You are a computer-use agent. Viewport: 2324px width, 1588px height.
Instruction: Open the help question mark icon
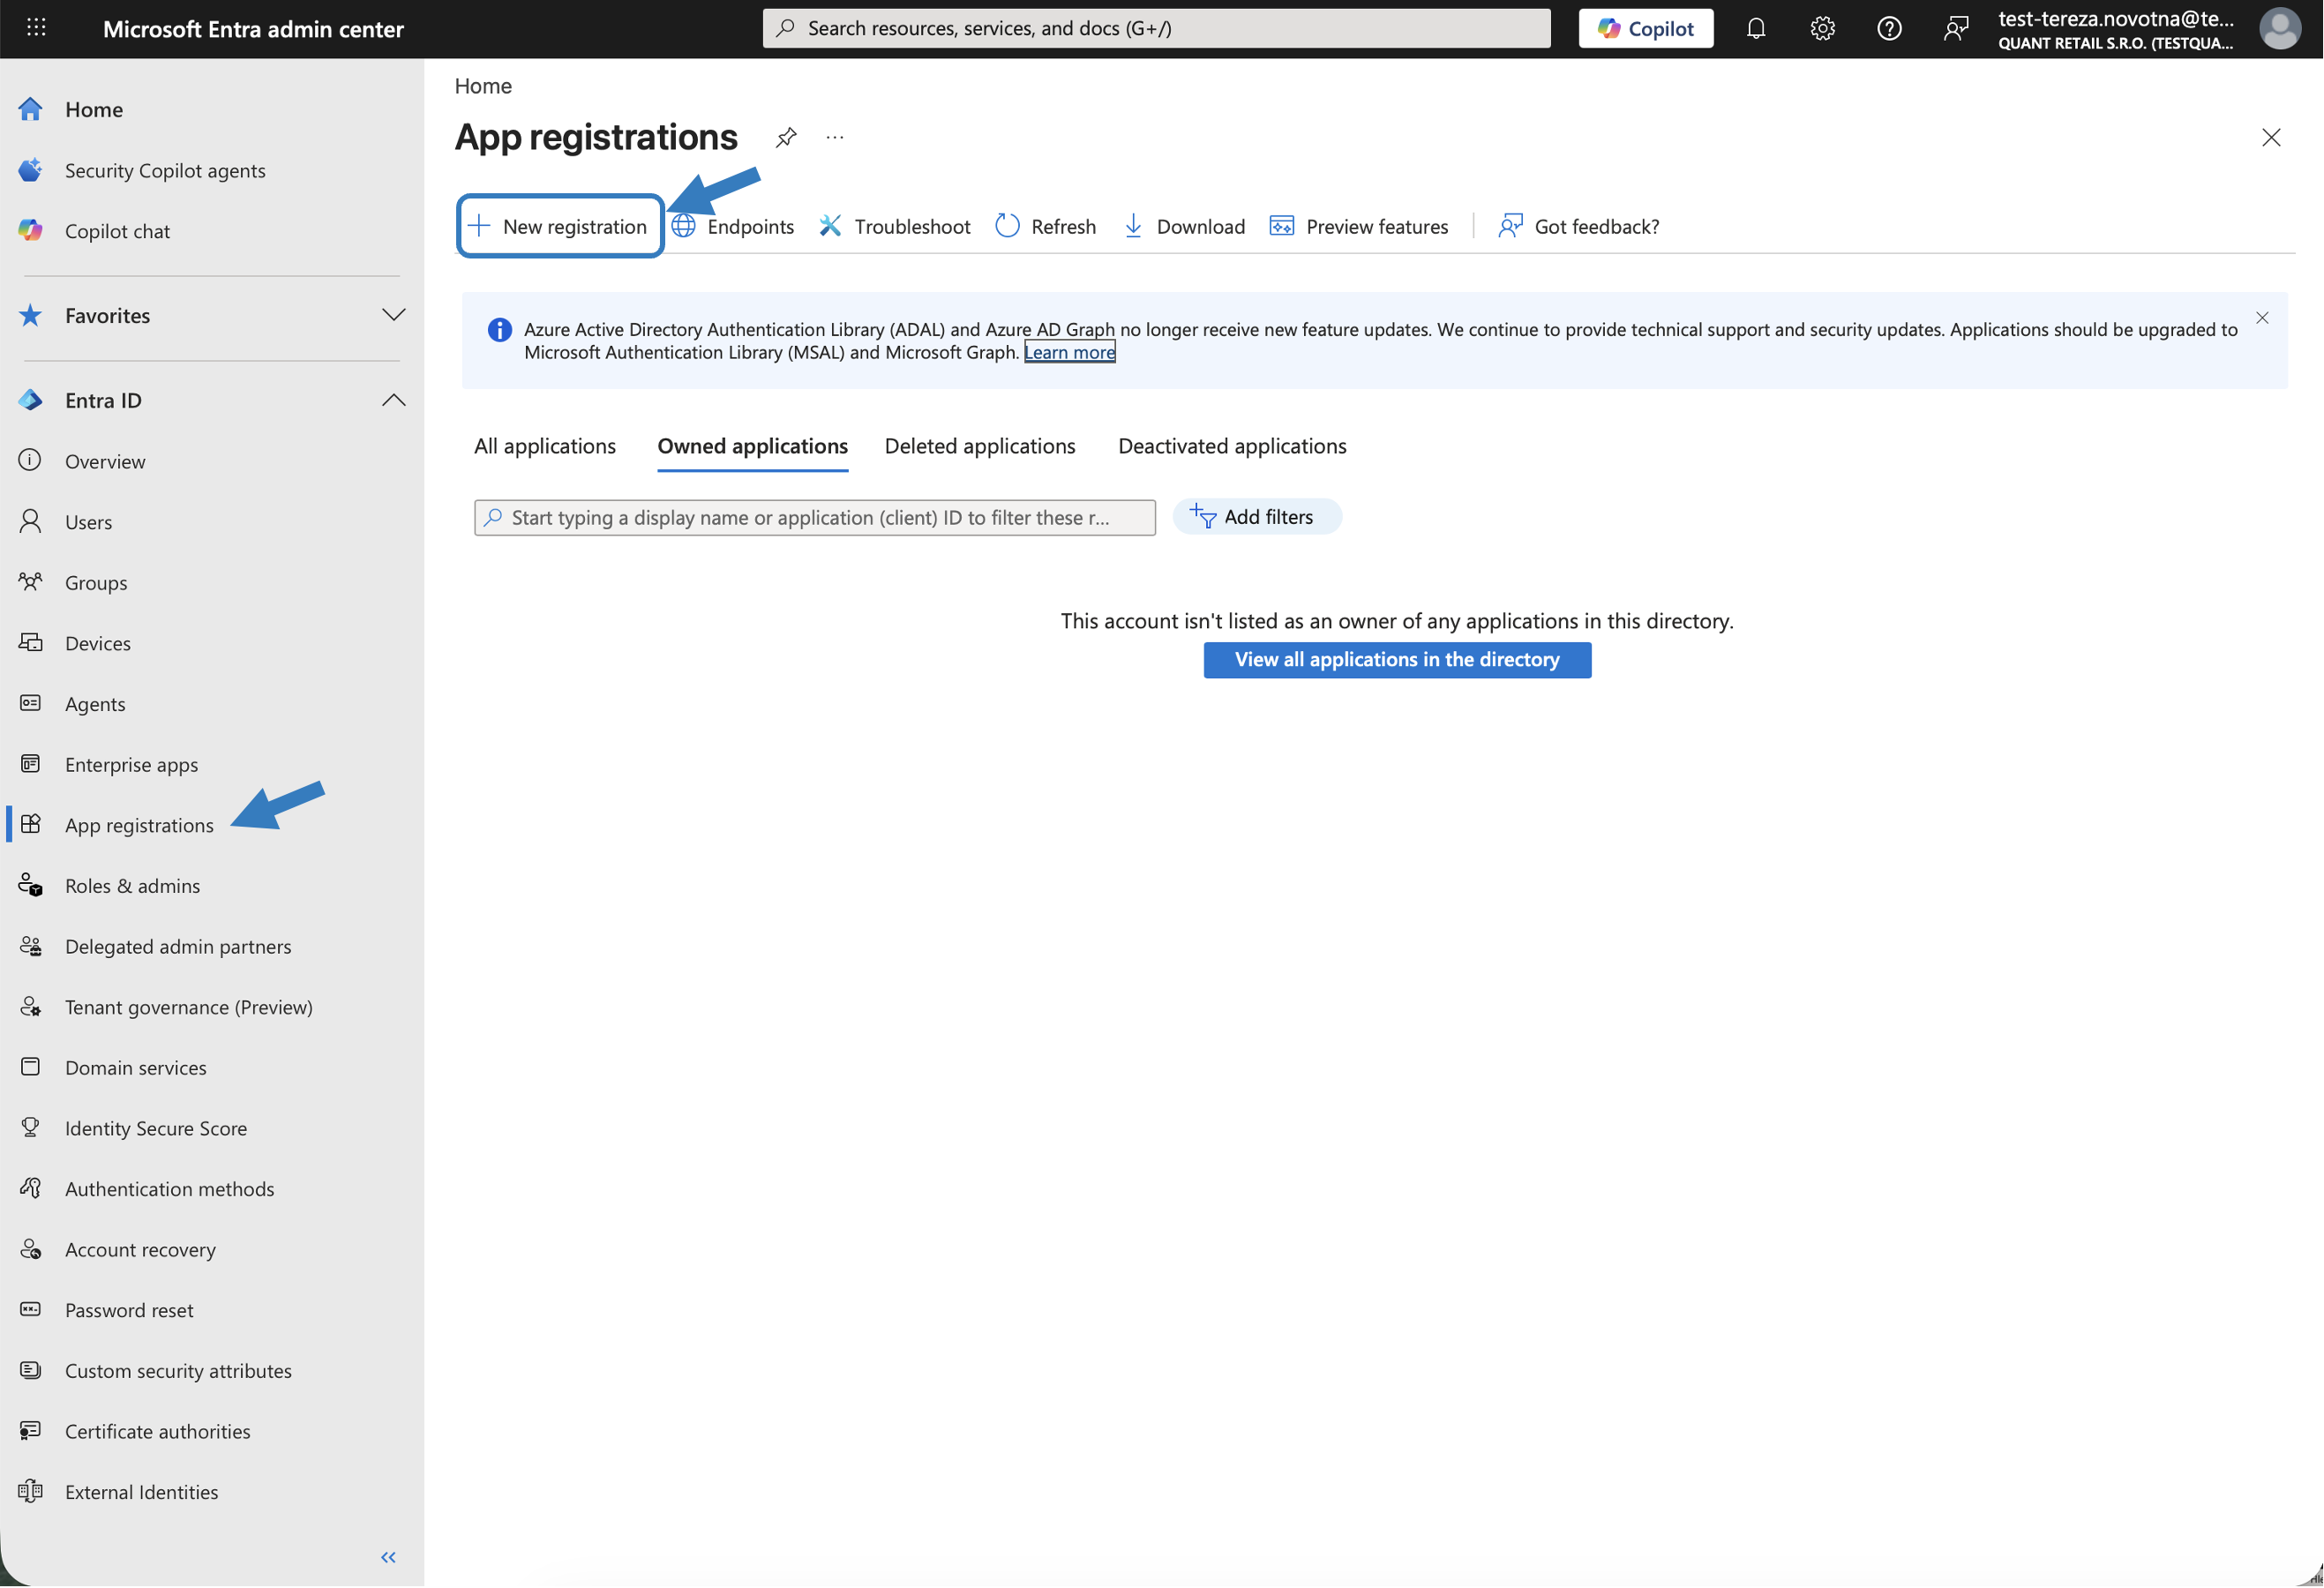1889,28
